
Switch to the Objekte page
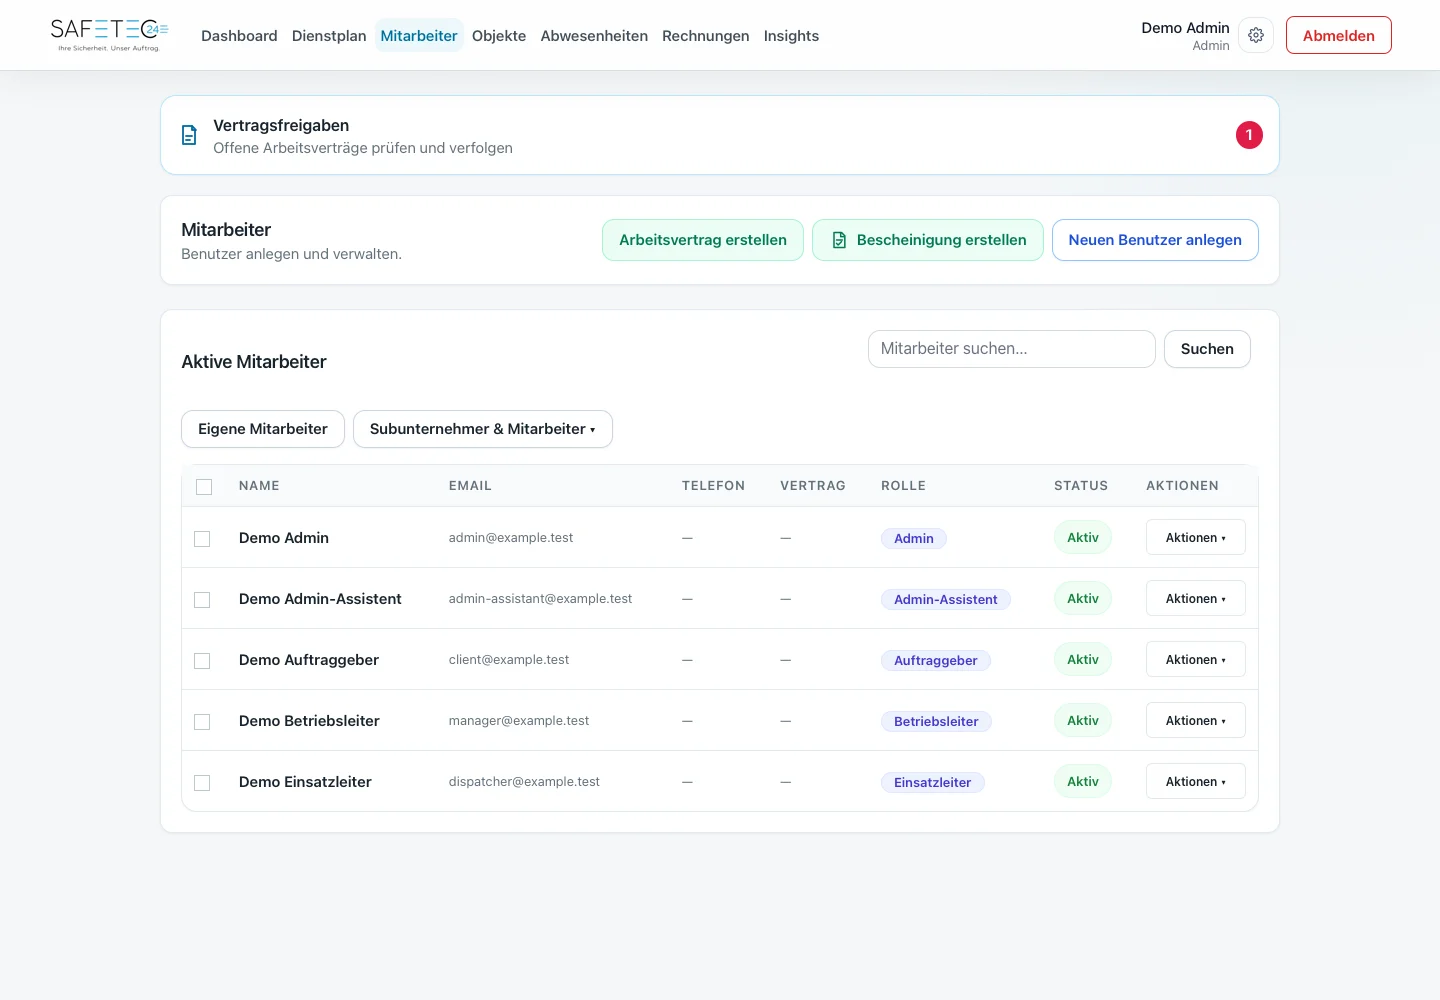coord(499,36)
